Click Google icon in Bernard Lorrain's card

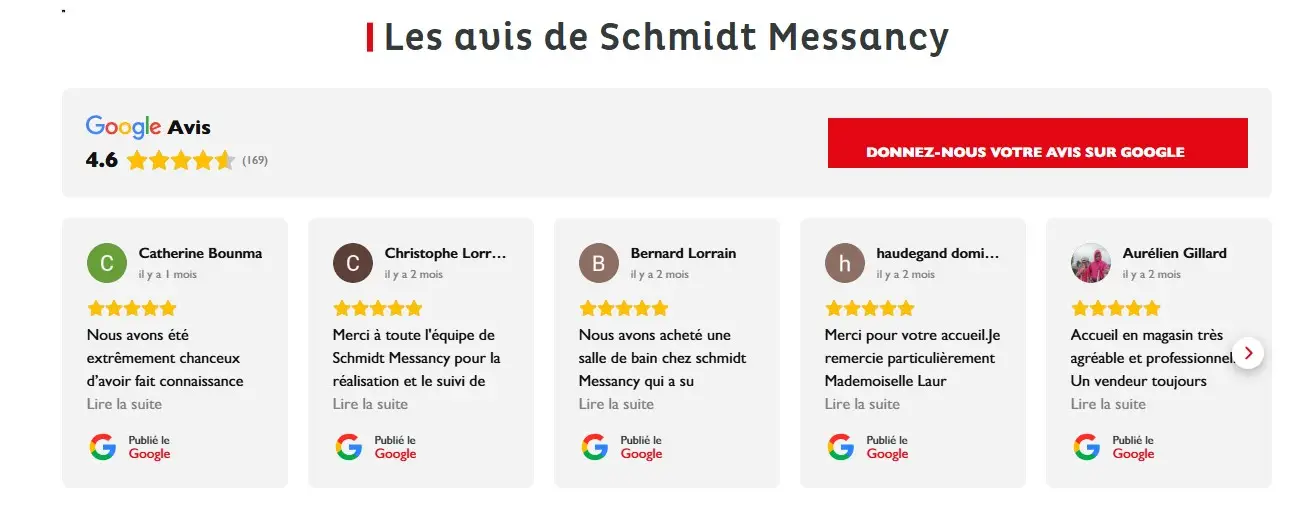pyautogui.click(x=595, y=447)
